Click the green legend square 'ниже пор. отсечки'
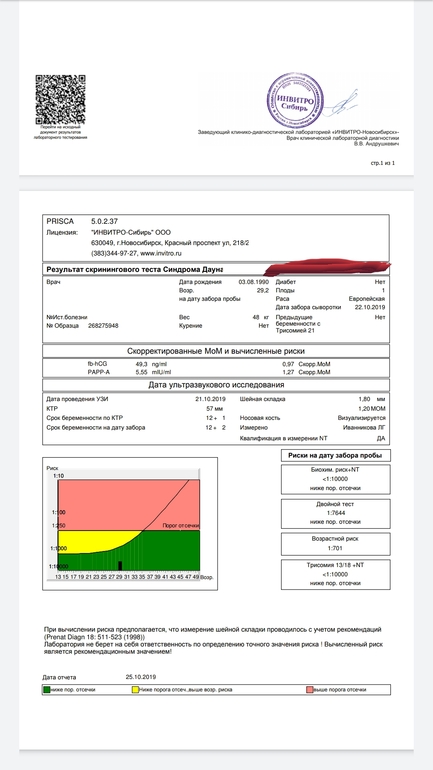 point(47,689)
